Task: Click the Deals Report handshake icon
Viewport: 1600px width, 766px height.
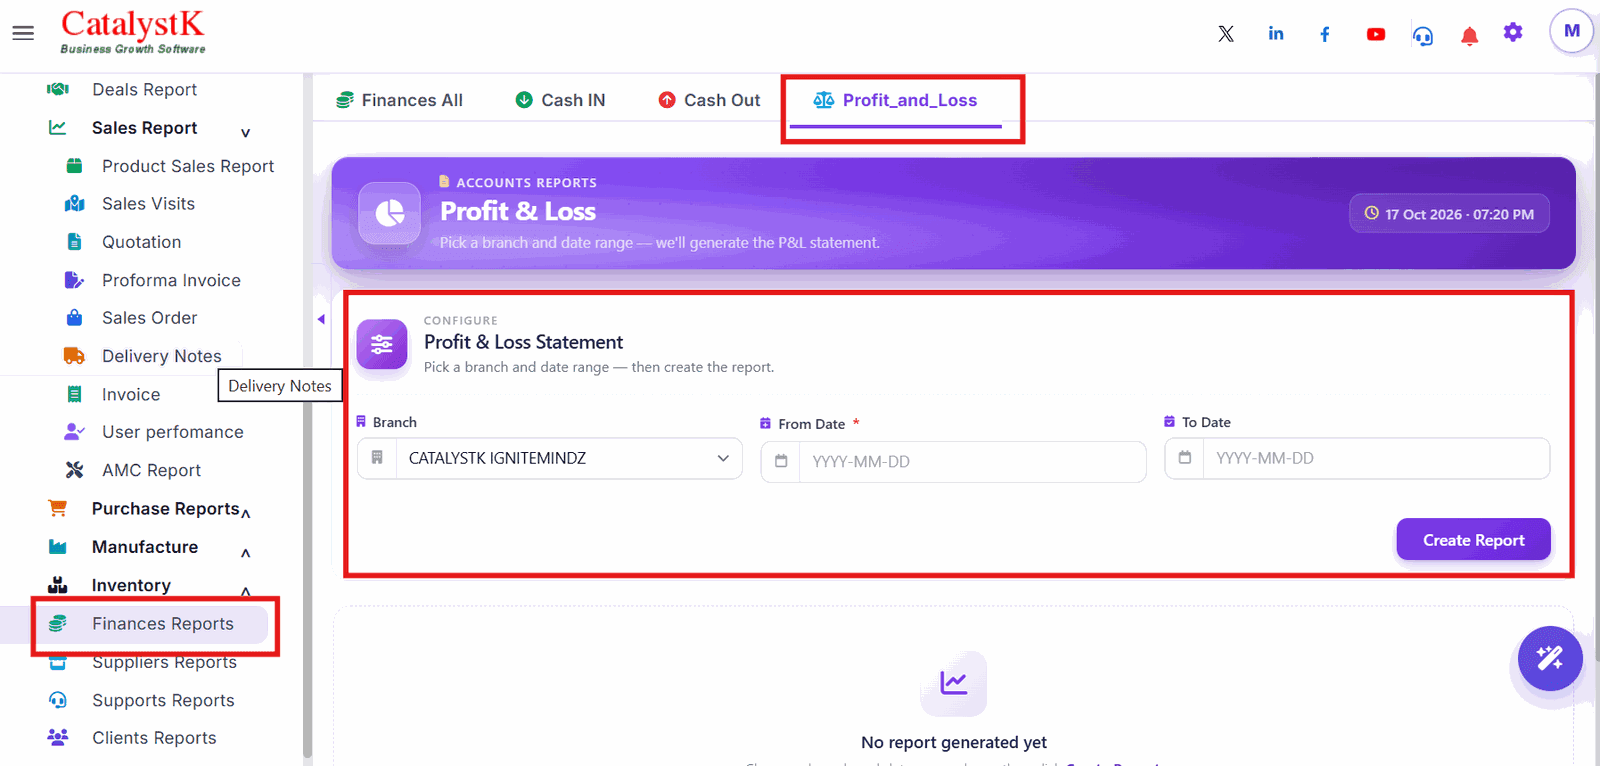Action: pos(58,89)
